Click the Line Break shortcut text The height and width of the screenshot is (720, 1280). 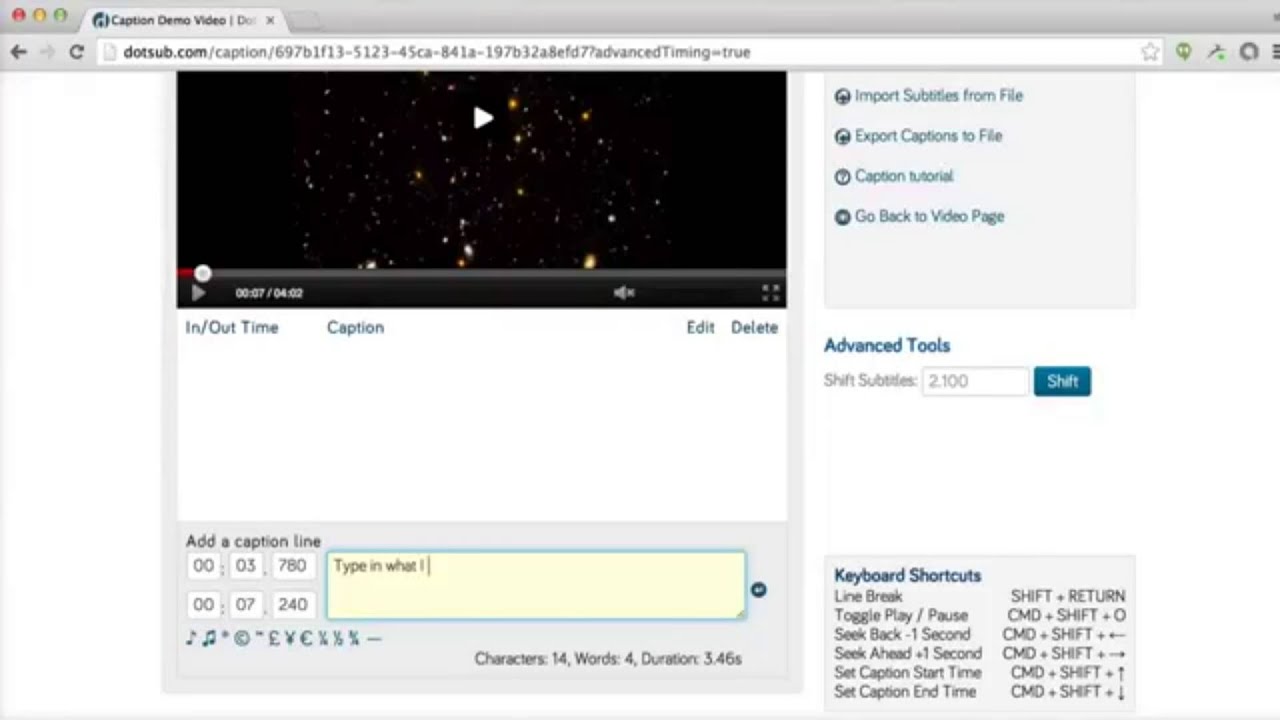pos(868,596)
